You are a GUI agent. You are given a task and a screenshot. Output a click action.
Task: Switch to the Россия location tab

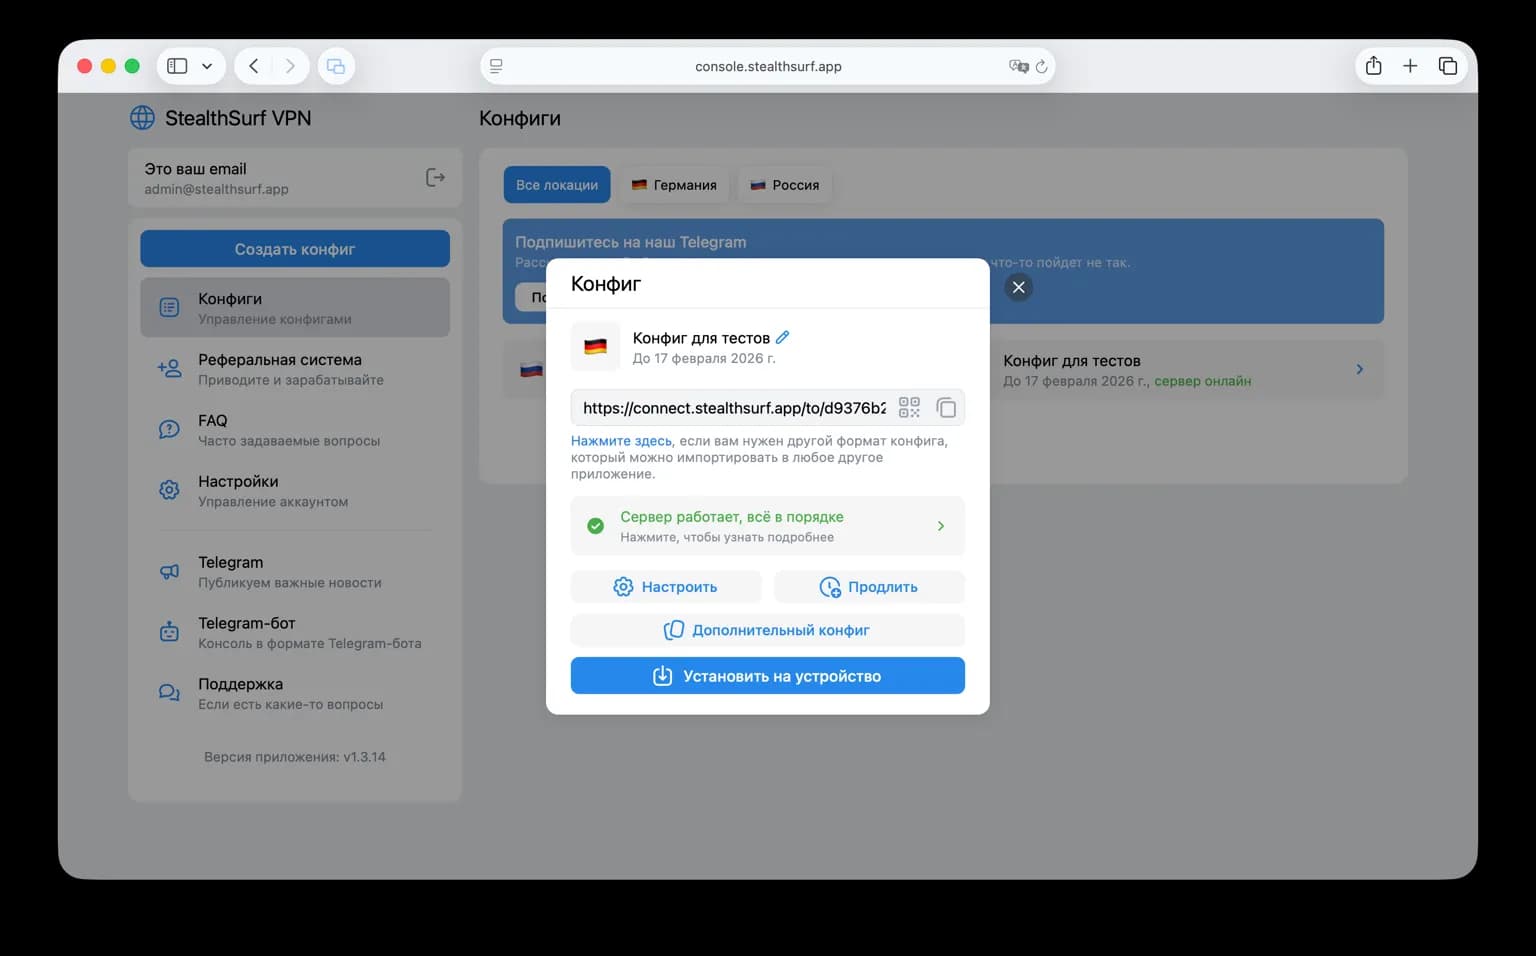pos(785,185)
